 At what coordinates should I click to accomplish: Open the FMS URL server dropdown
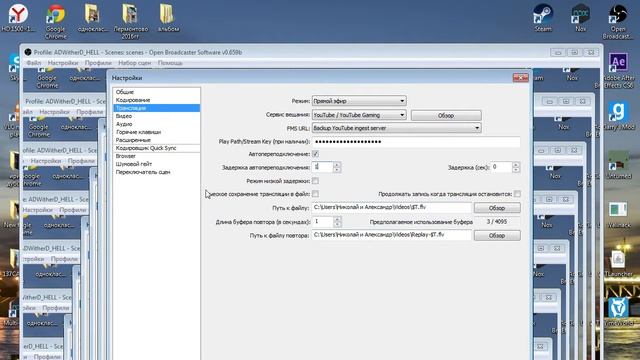click(x=396, y=128)
